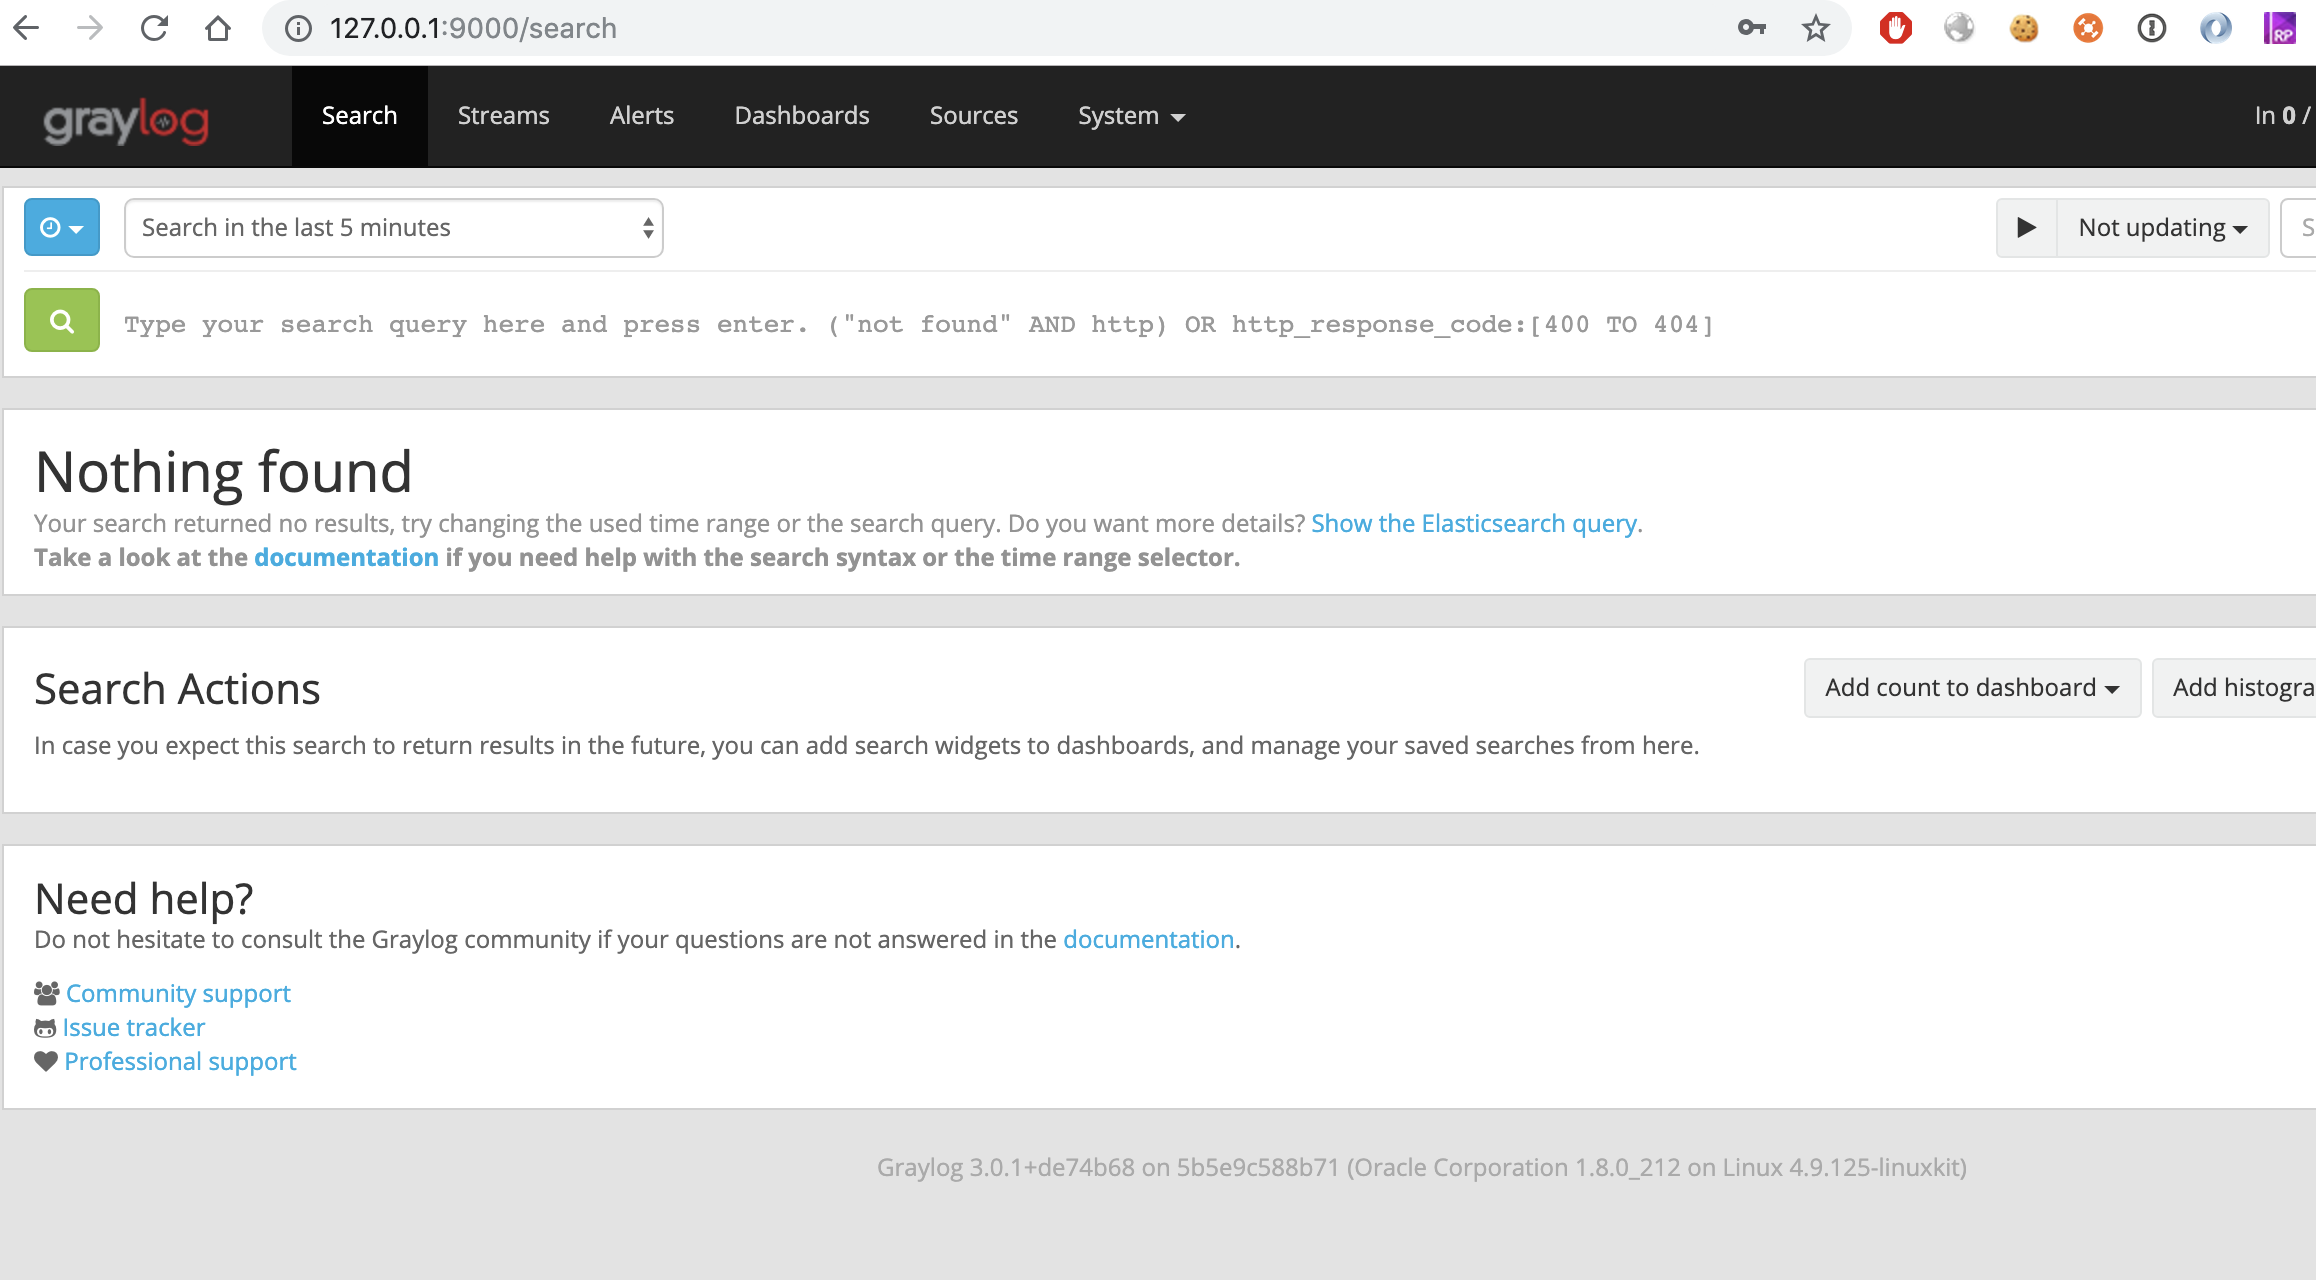
Task: Expand 'Add count to dashboard' dropdown
Action: coord(1971,688)
